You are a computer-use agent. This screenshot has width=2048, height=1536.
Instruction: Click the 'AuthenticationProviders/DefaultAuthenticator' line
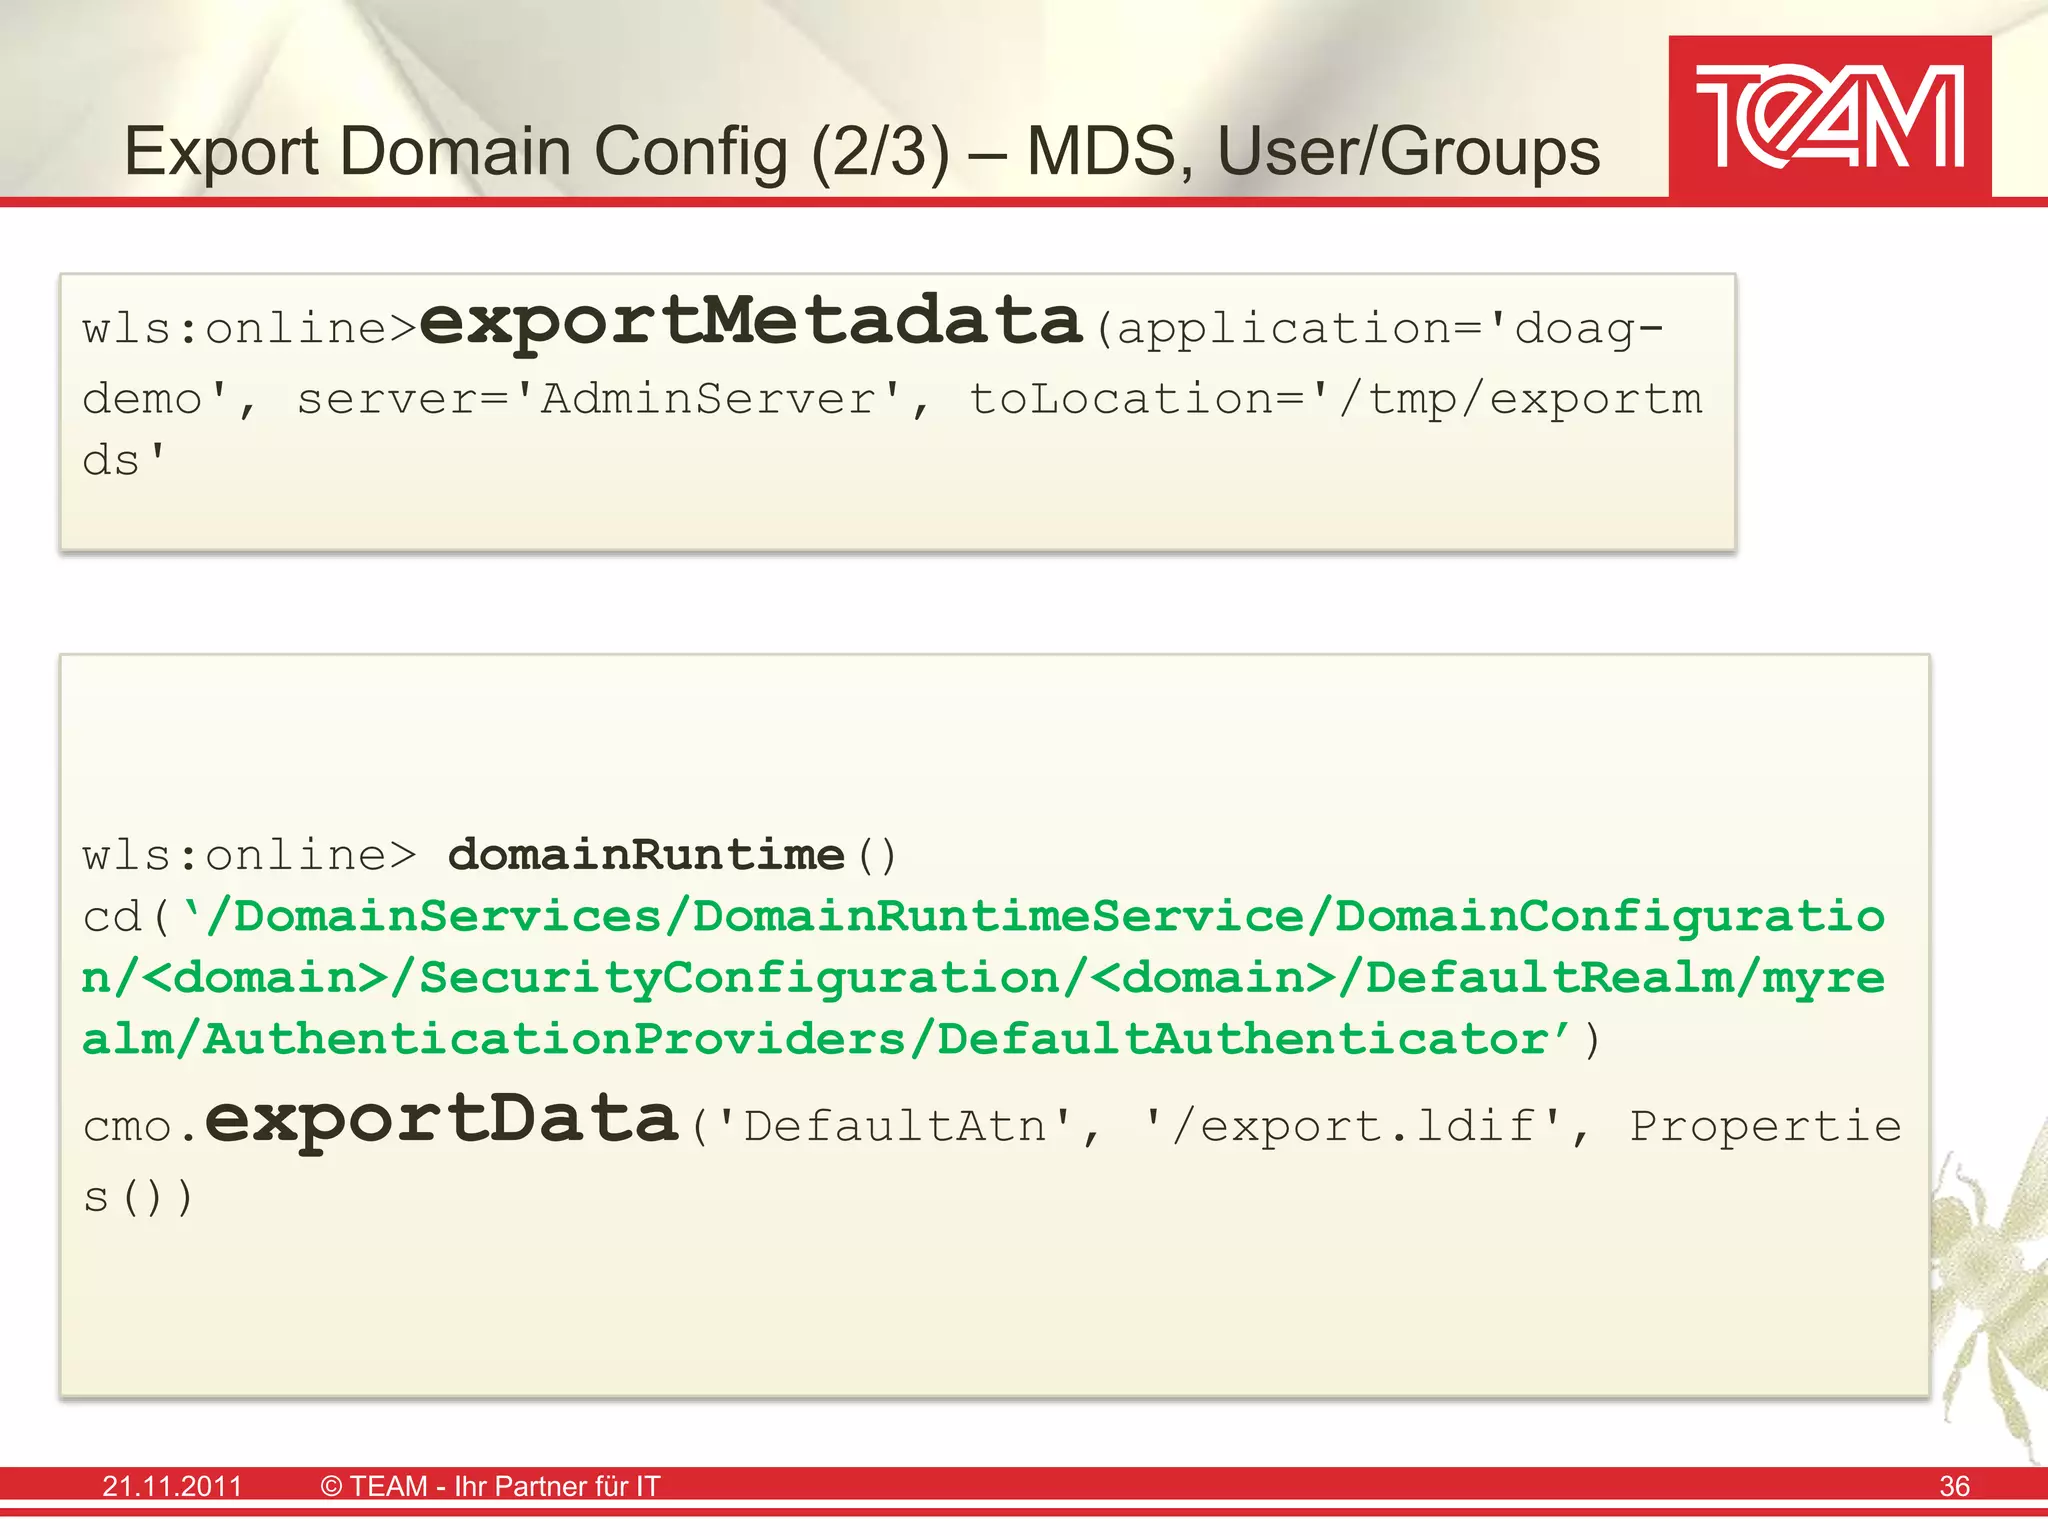point(842,1040)
